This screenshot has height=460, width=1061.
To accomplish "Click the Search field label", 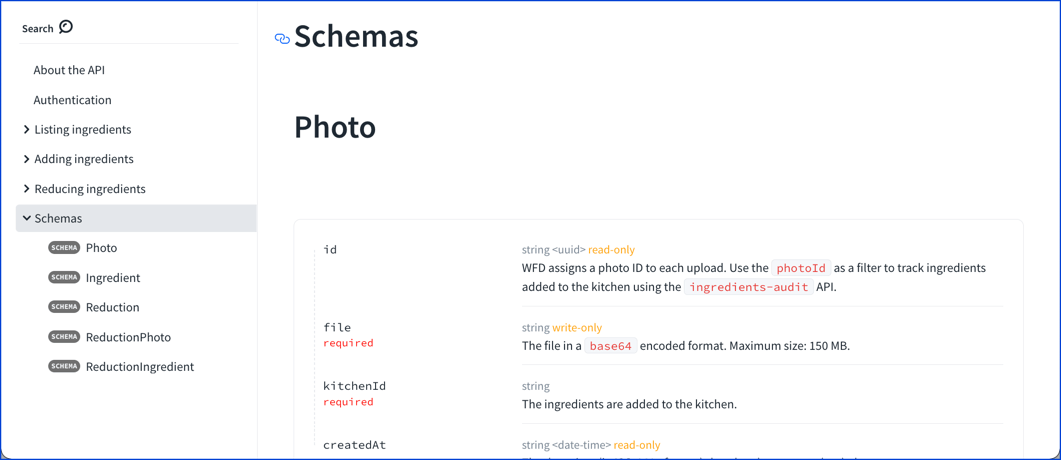I will click(38, 29).
